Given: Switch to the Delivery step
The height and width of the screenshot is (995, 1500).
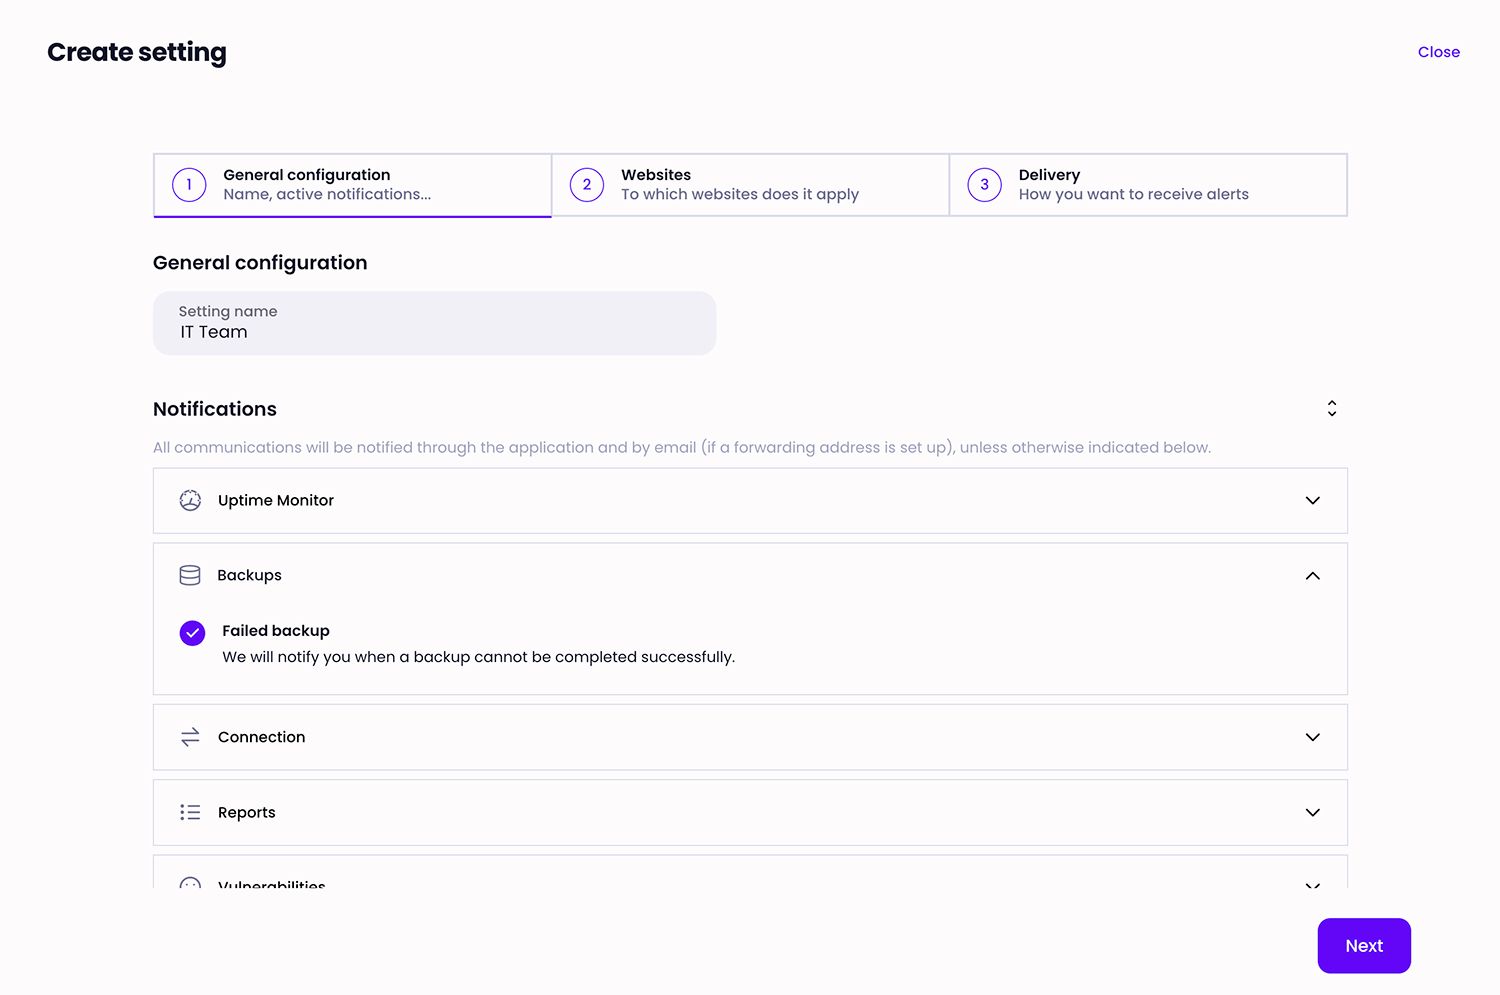Looking at the screenshot, I should coord(1148,184).
